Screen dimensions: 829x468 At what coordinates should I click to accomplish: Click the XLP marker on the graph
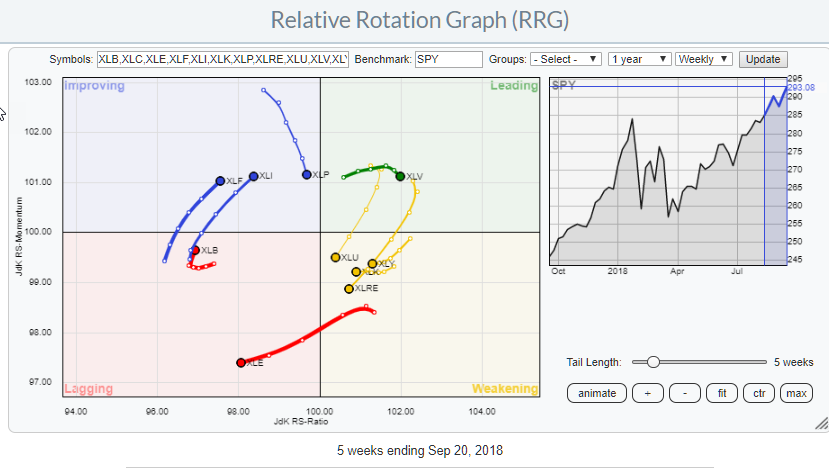tap(307, 175)
